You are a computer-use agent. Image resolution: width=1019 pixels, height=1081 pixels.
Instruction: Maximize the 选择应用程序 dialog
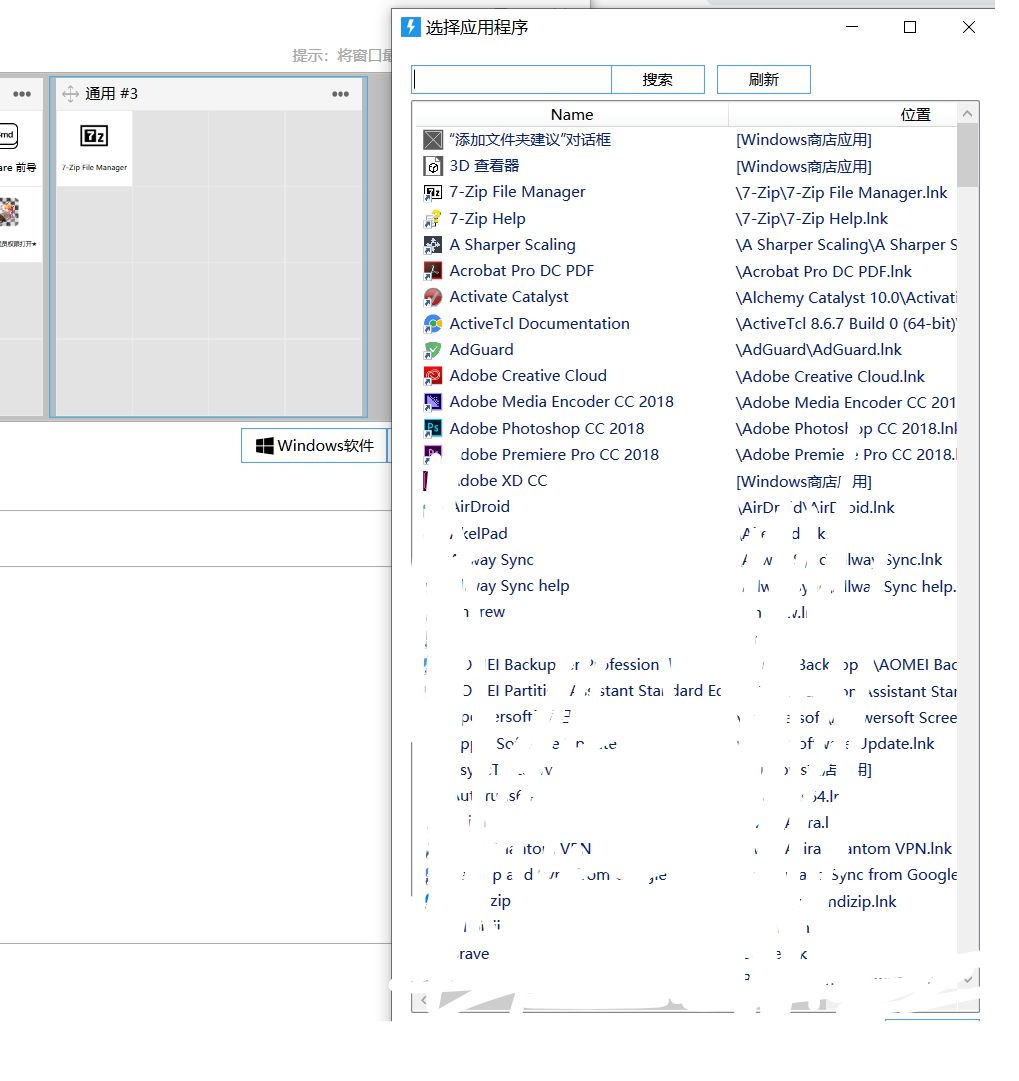click(910, 27)
